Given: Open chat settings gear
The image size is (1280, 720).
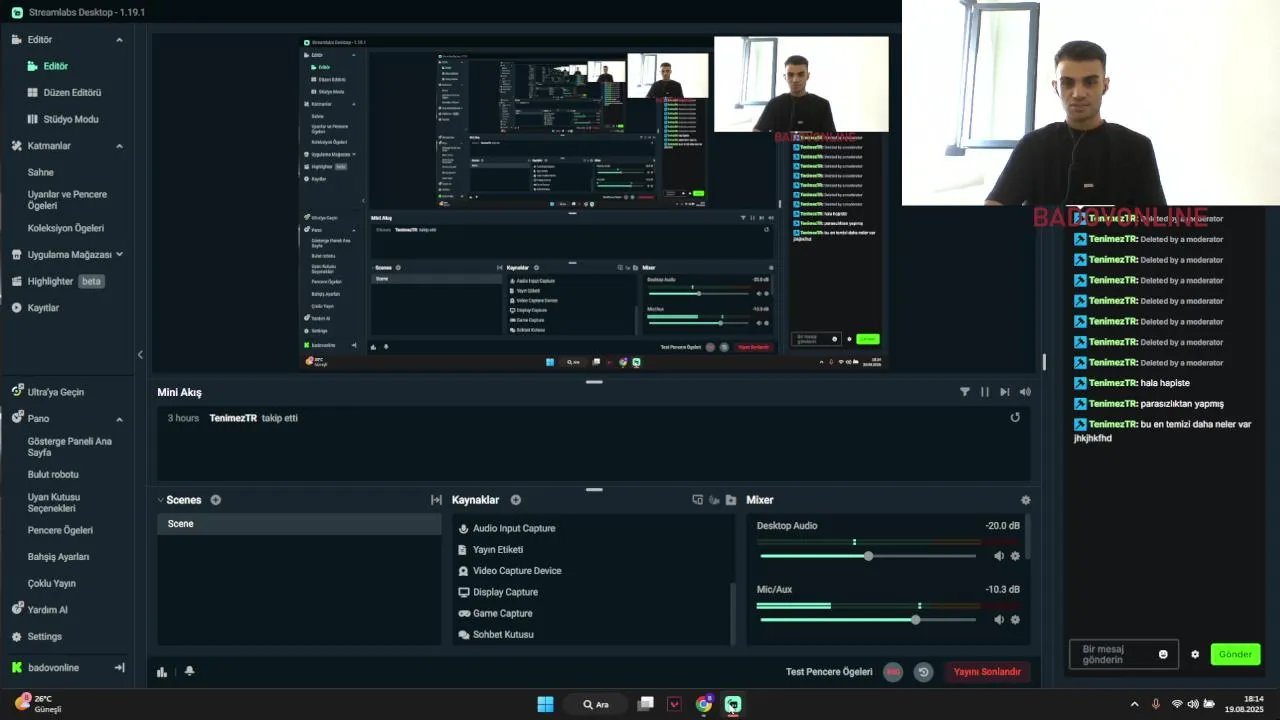Looking at the screenshot, I should tap(1195, 654).
